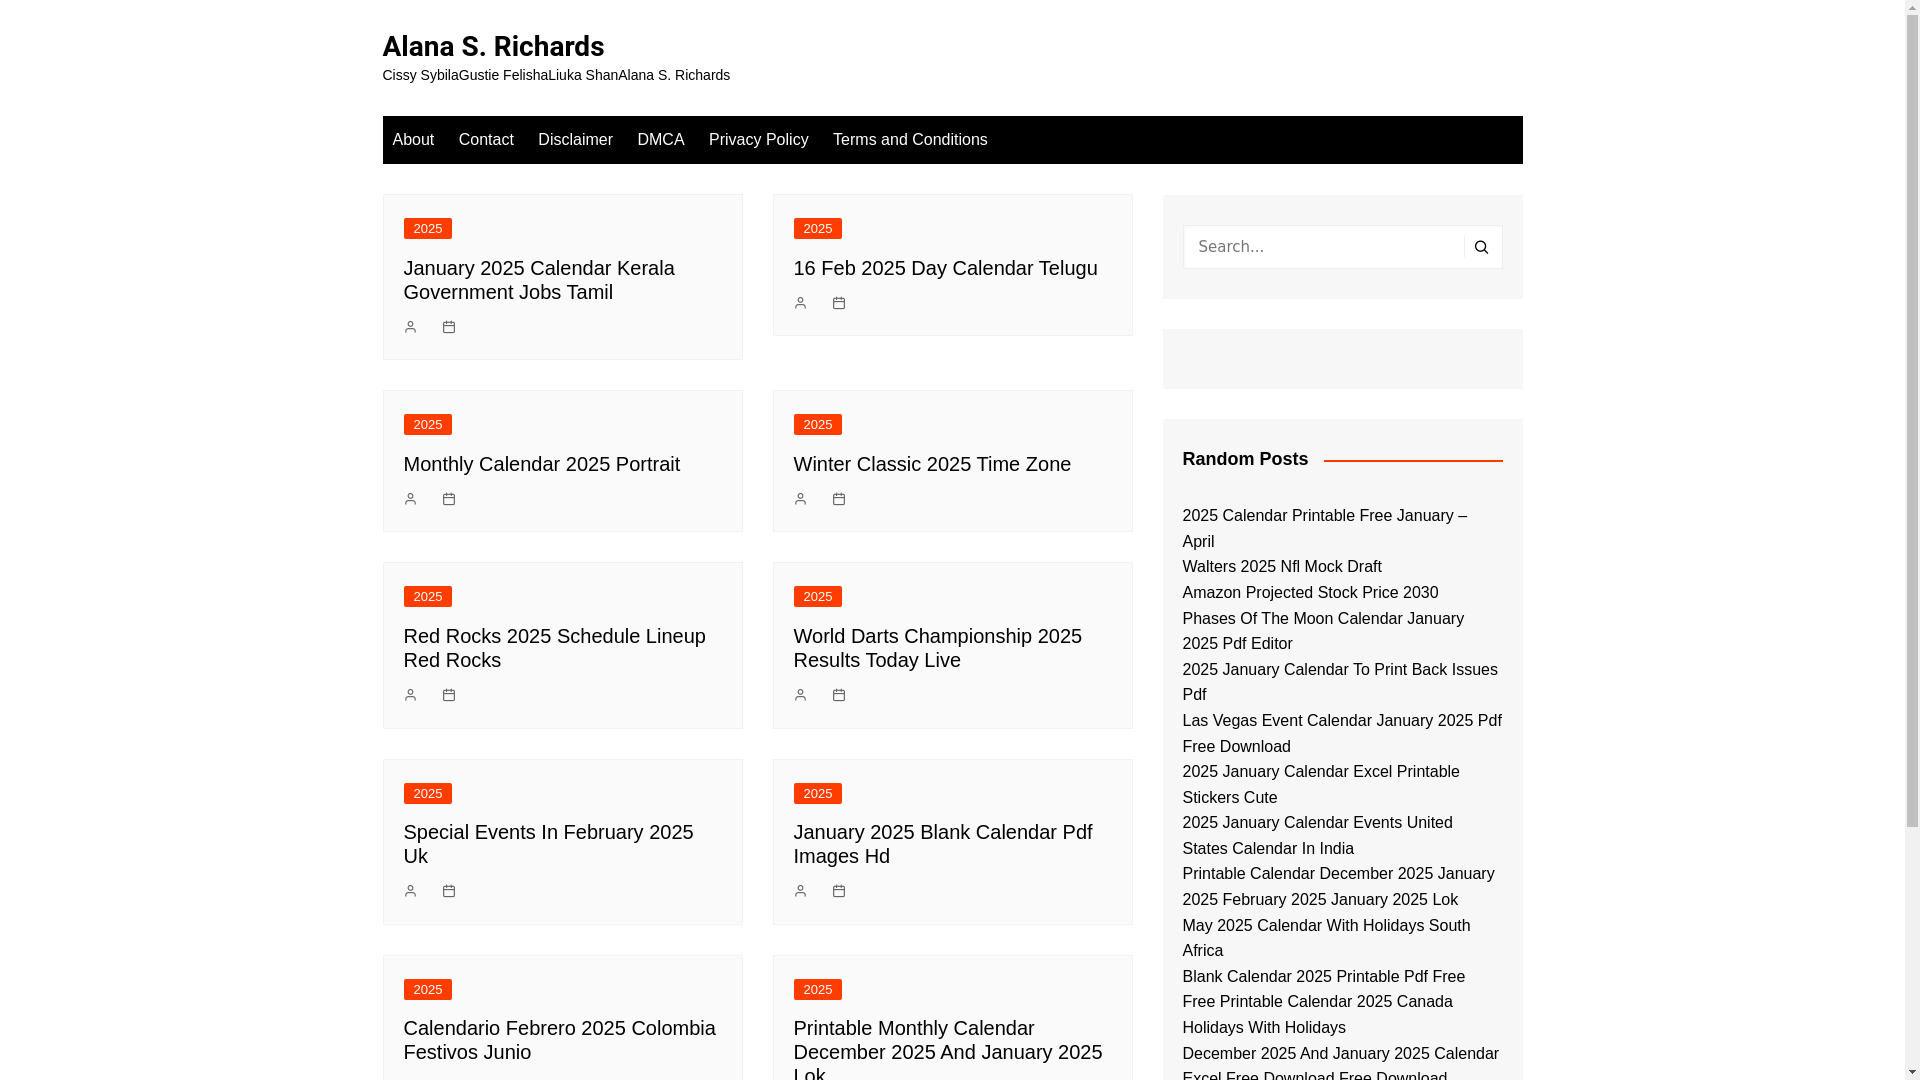
Task: Click author icon under Monthly Calendar 2025 Portrait
Action: tap(410, 499)
